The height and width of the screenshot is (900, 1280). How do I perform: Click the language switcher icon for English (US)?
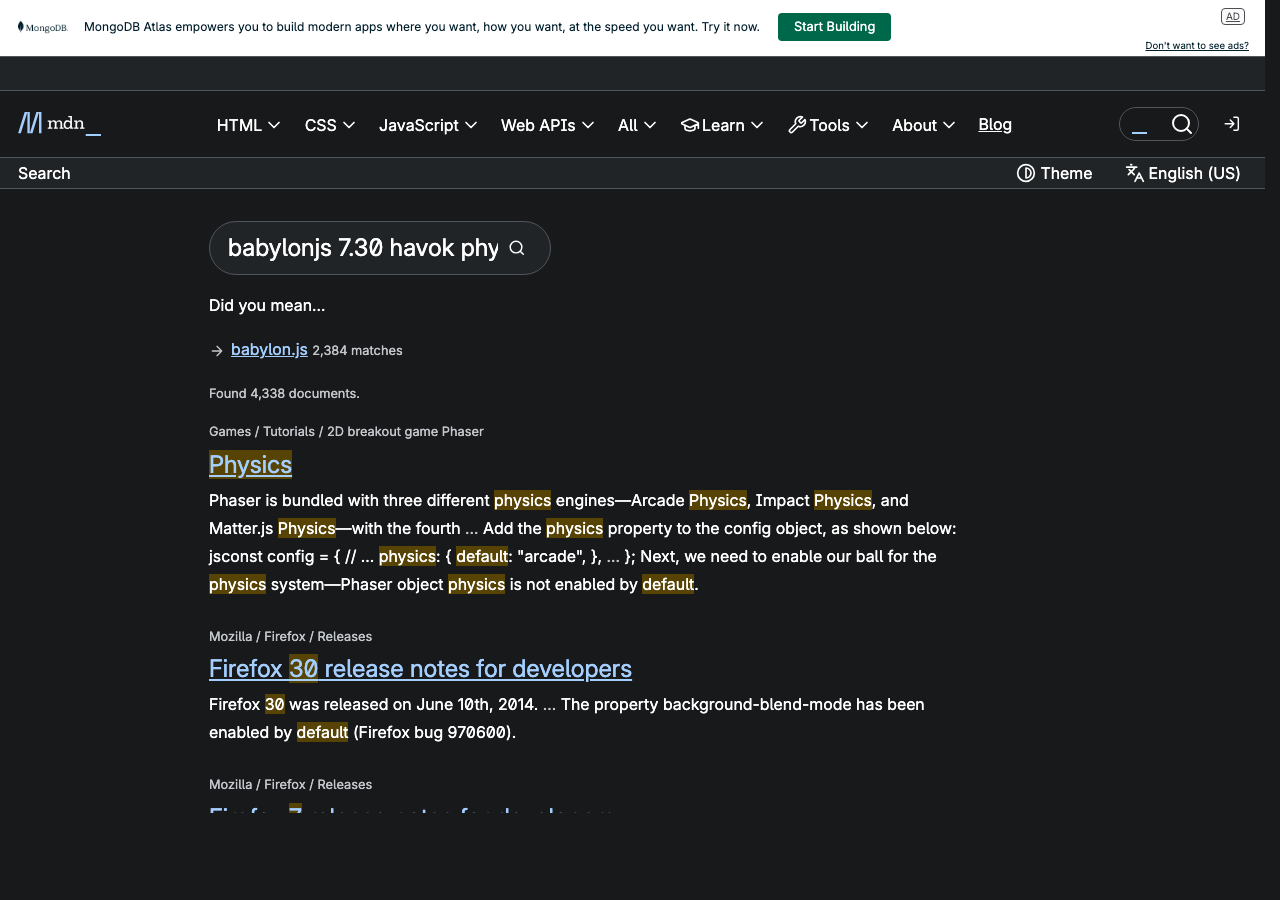coord(1134,173)
